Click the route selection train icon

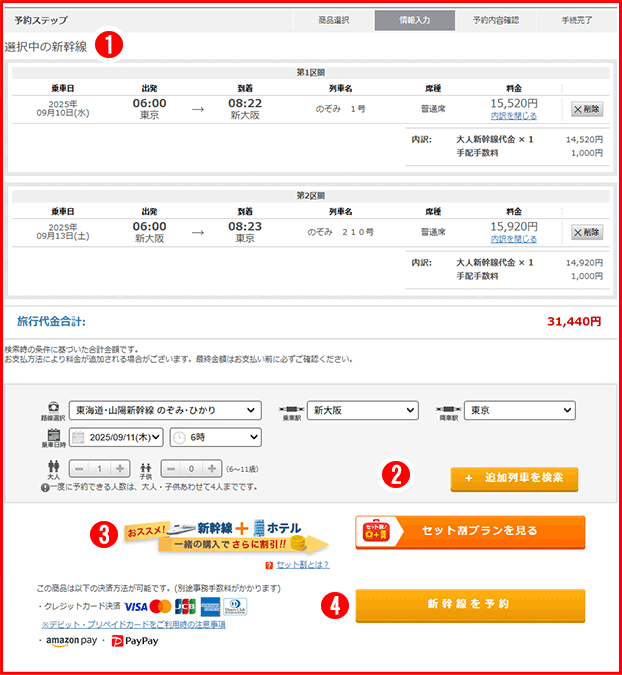[53, 407]
